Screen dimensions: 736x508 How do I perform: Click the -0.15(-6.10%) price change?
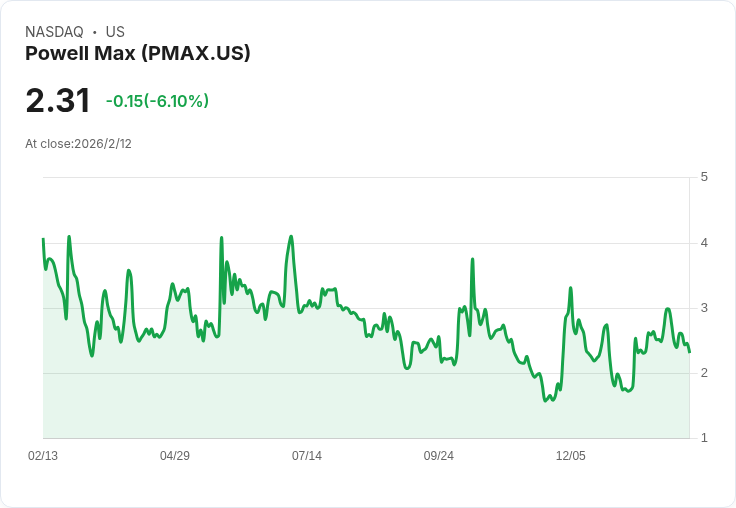coord(157,101)
